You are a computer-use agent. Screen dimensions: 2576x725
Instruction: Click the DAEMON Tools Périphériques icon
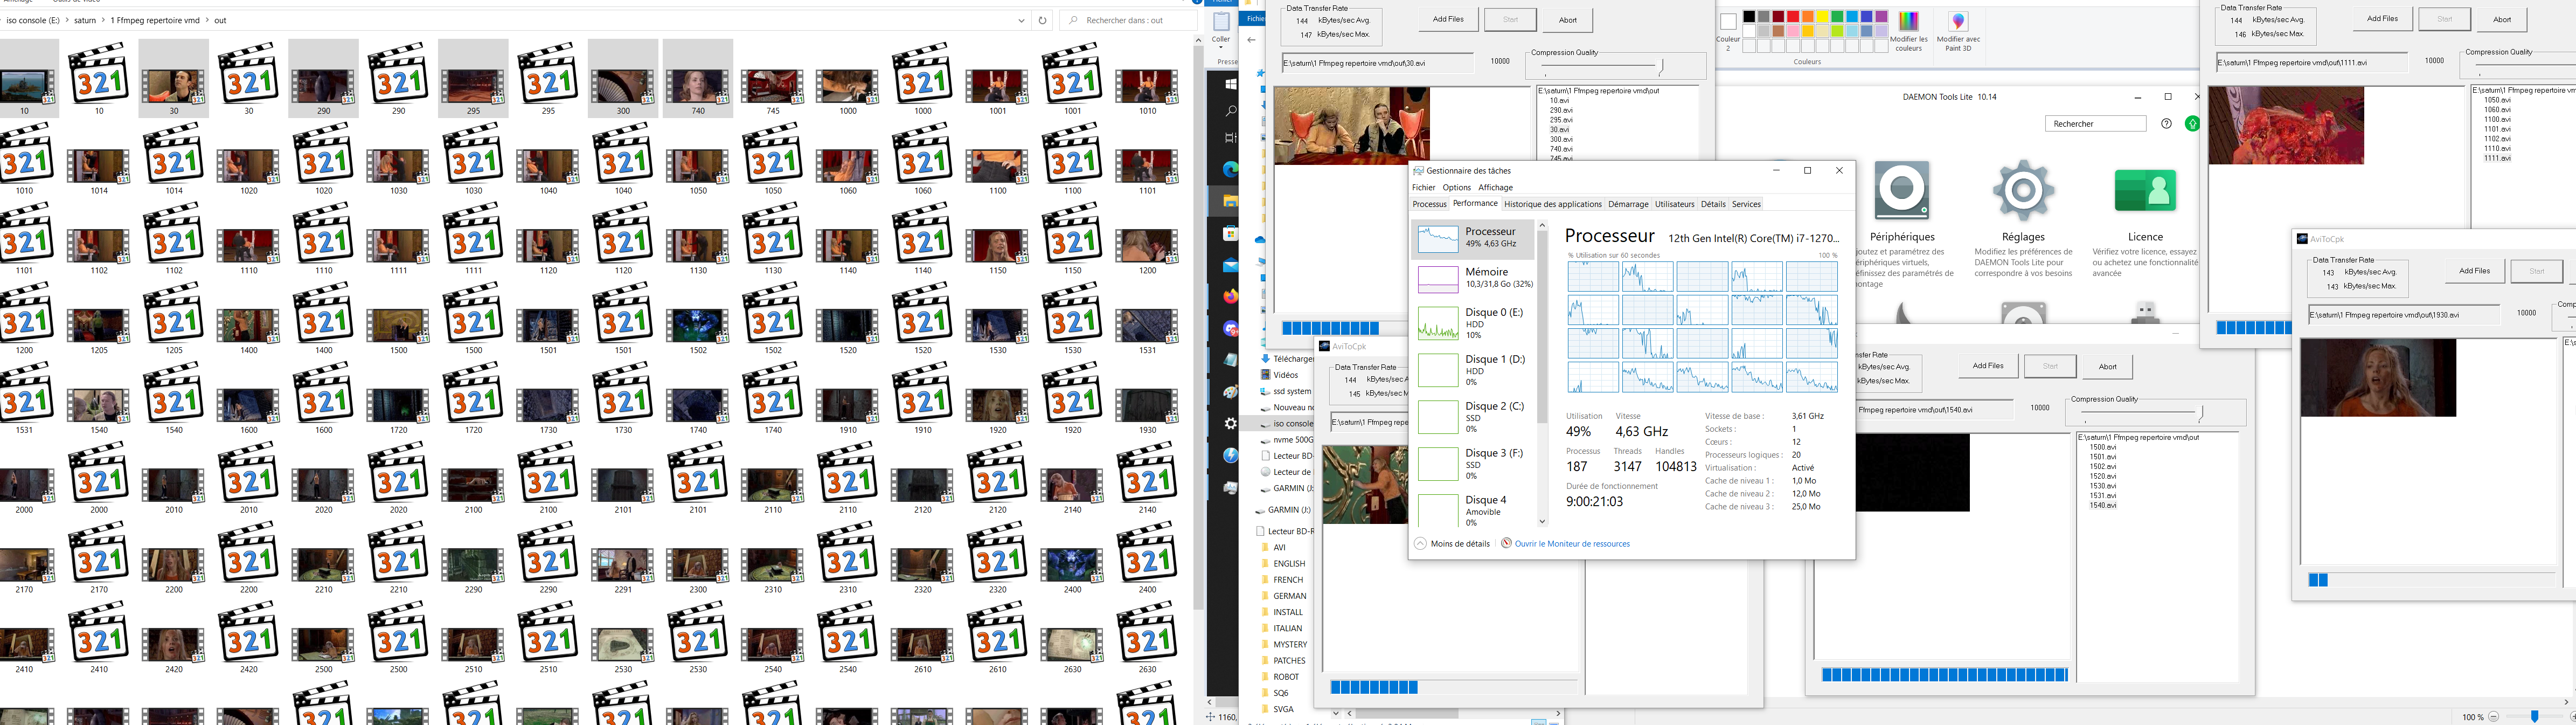click(1901, 190)
